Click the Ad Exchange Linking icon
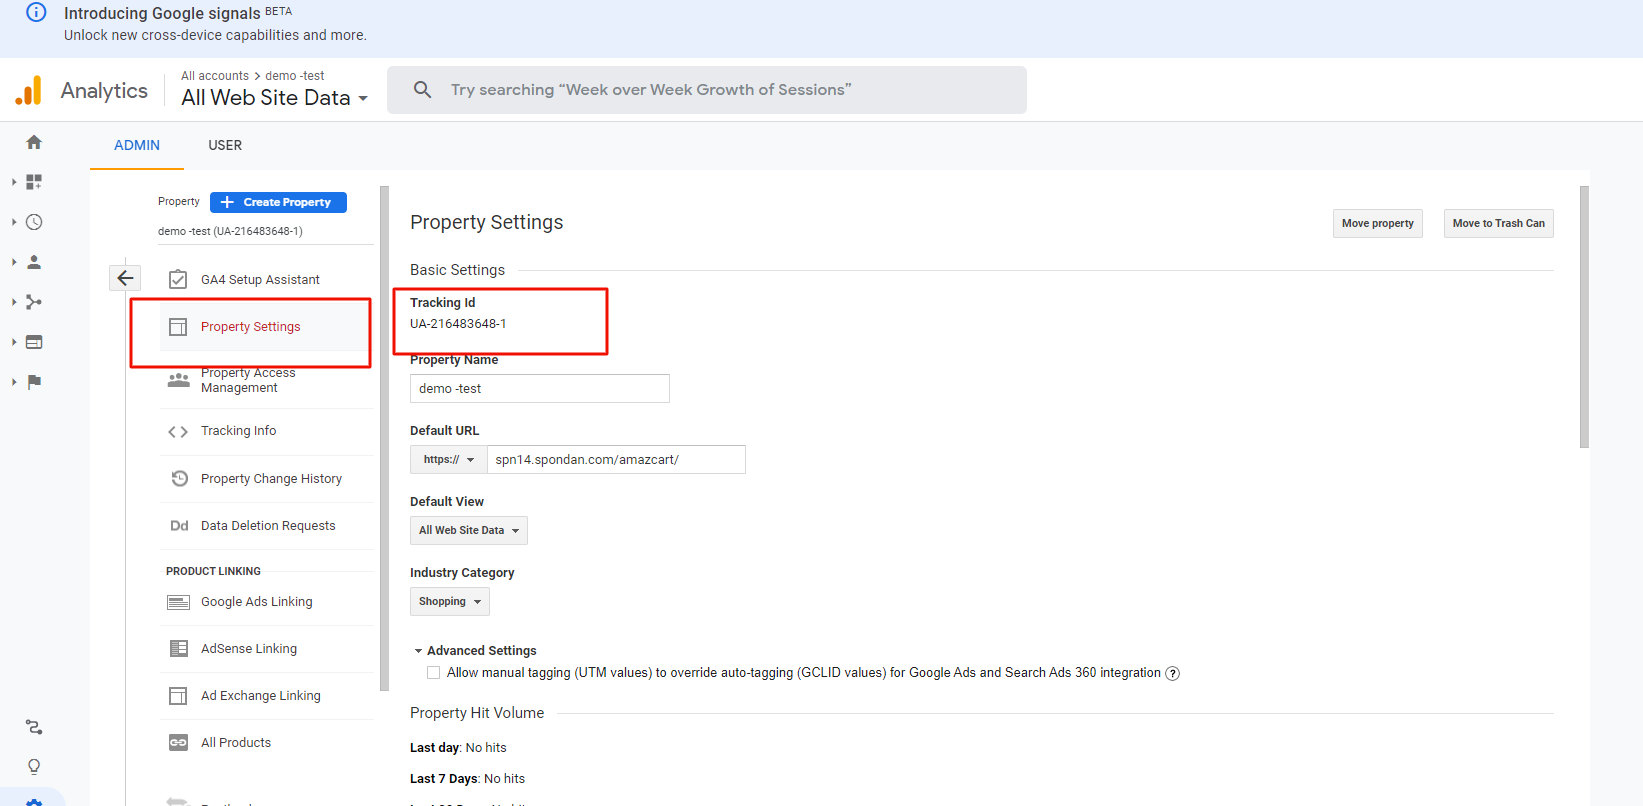 point(178,696)
